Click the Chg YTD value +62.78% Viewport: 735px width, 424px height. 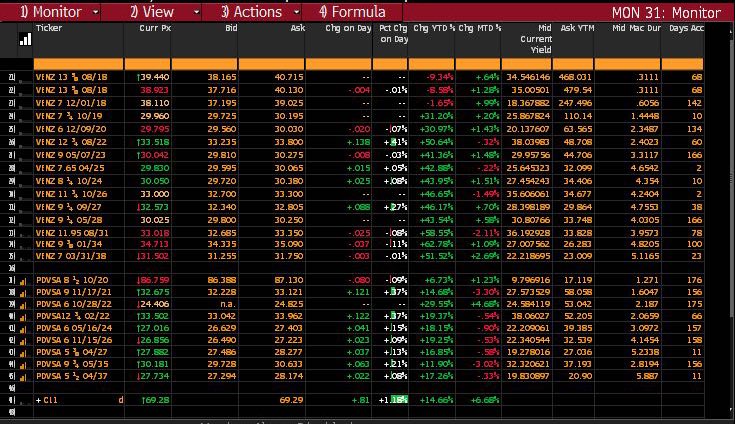pyautogui.click(x=437, y=244)
